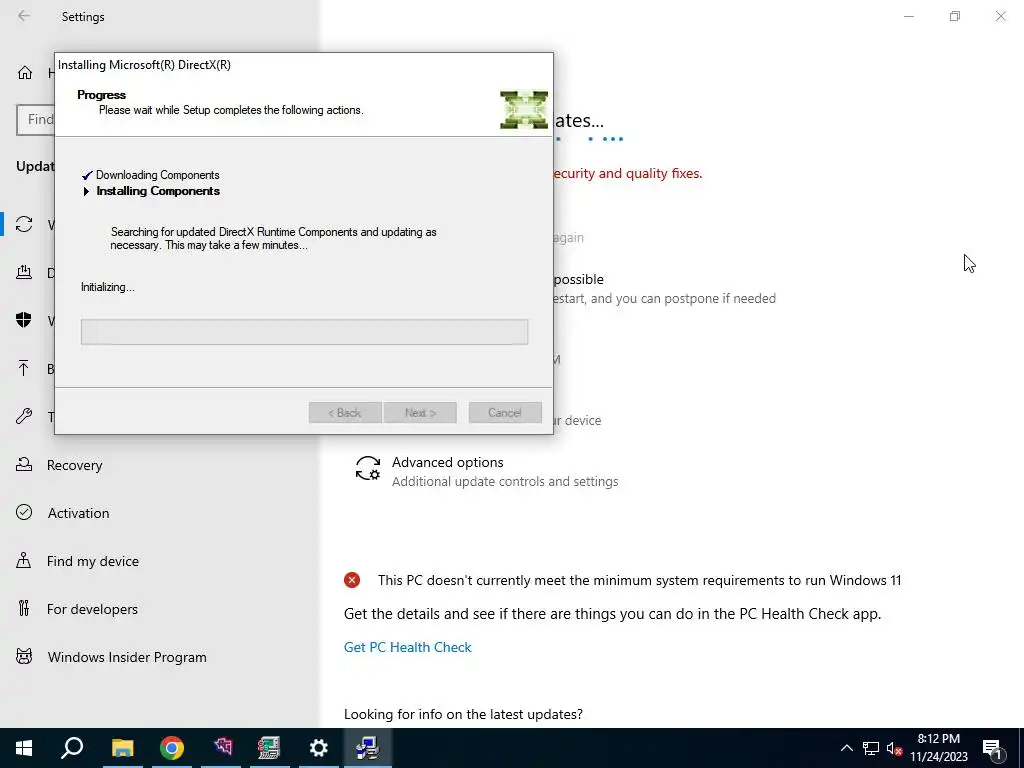The width and height of the screenshot is (1024, 768).
Task: Click the taskbar icon left of Settings gear
Action: click(x=269, y=748)
